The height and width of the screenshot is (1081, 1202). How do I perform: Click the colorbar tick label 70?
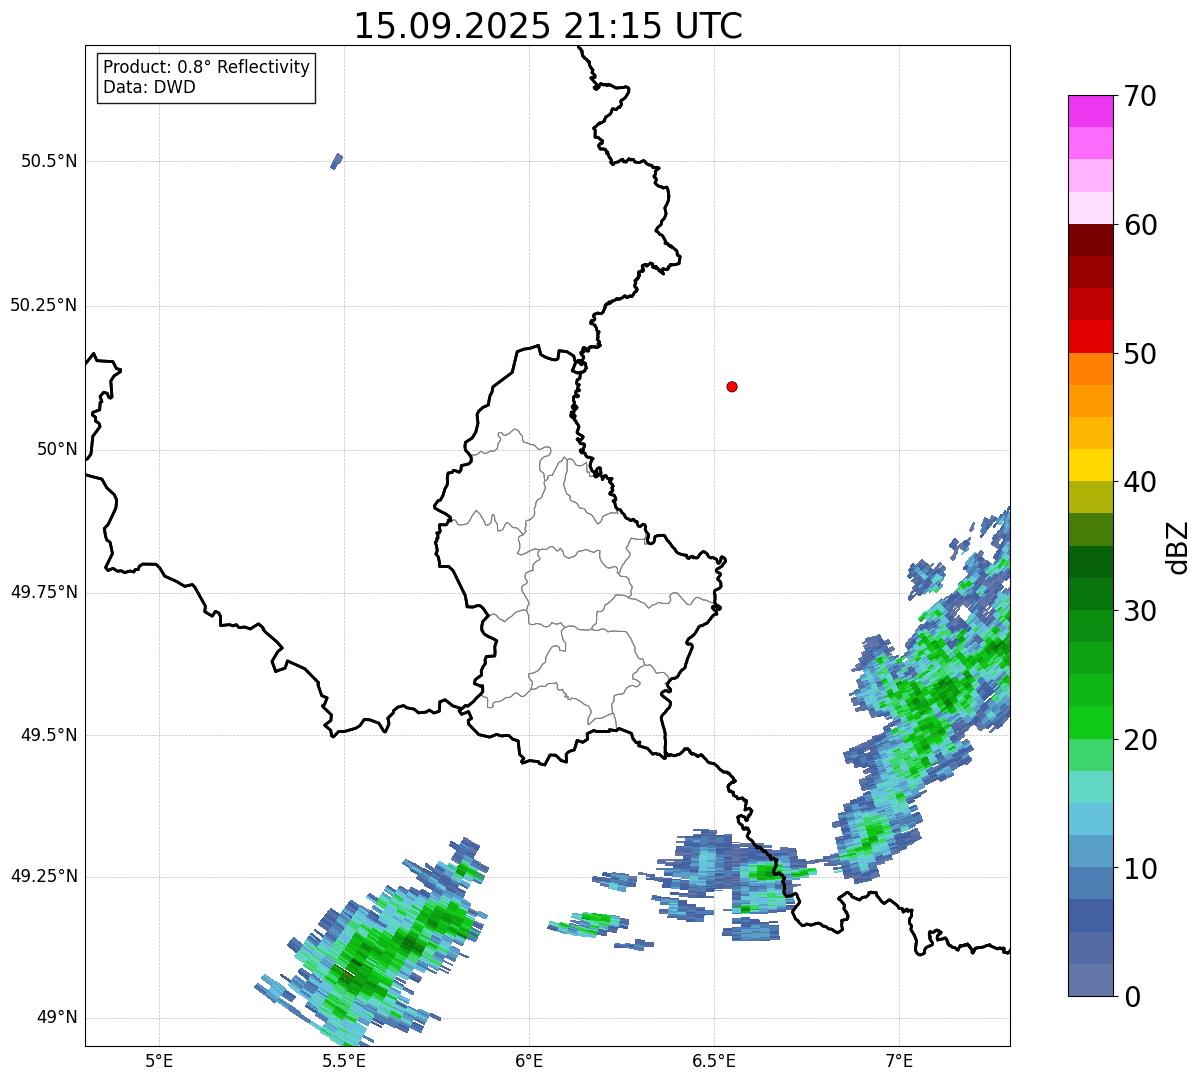click(x=1140, y=97)
